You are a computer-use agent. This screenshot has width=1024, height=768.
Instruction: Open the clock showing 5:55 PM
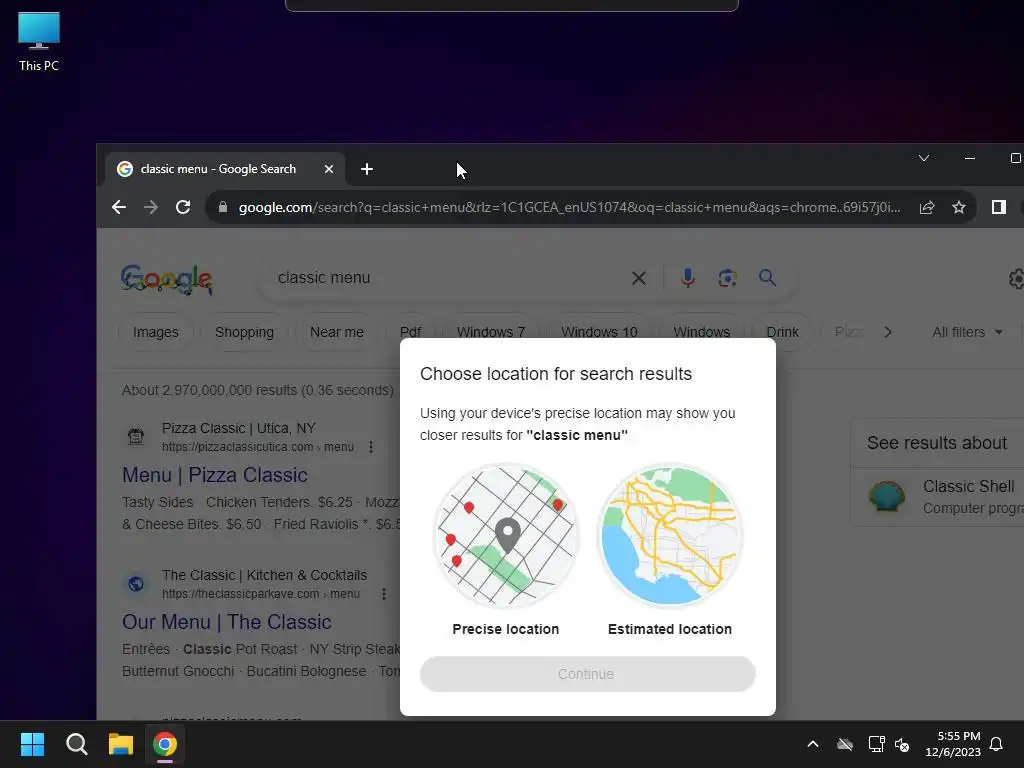coord(953,744)
